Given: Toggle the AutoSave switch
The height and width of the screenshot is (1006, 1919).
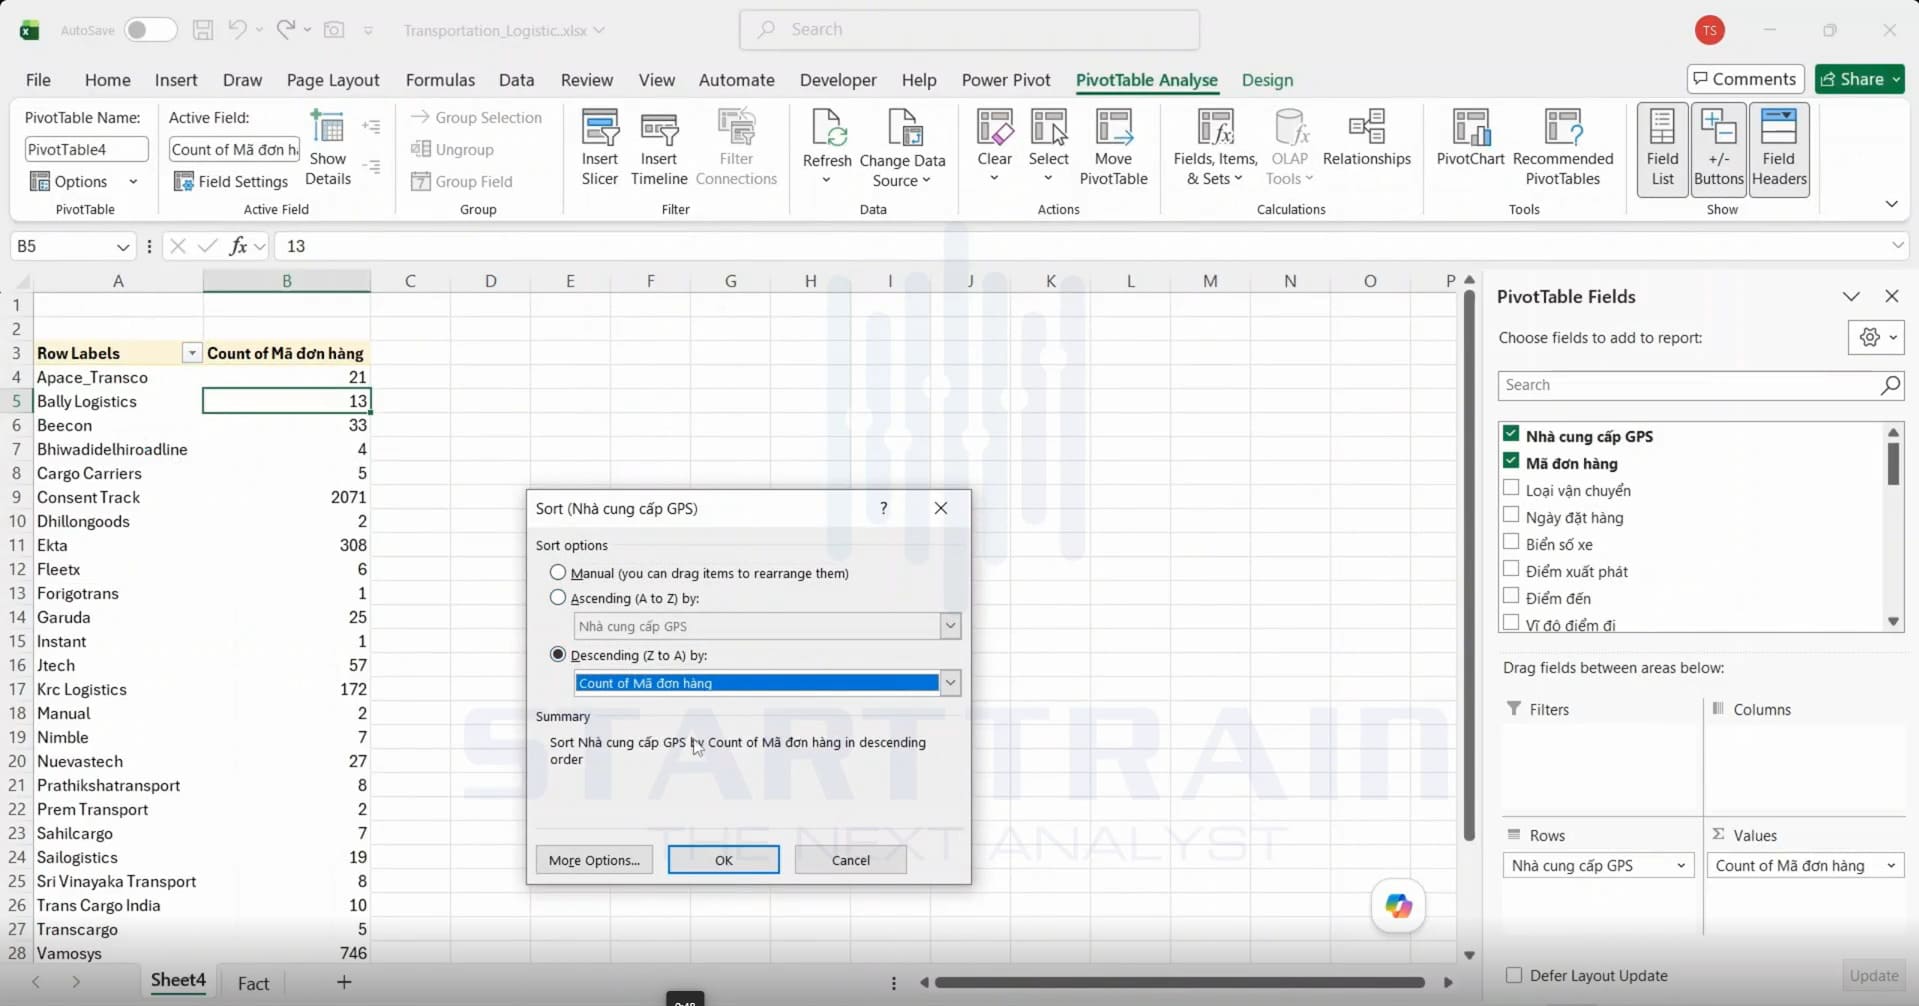Looking at the screenshot, I should (x=150, y=30).
